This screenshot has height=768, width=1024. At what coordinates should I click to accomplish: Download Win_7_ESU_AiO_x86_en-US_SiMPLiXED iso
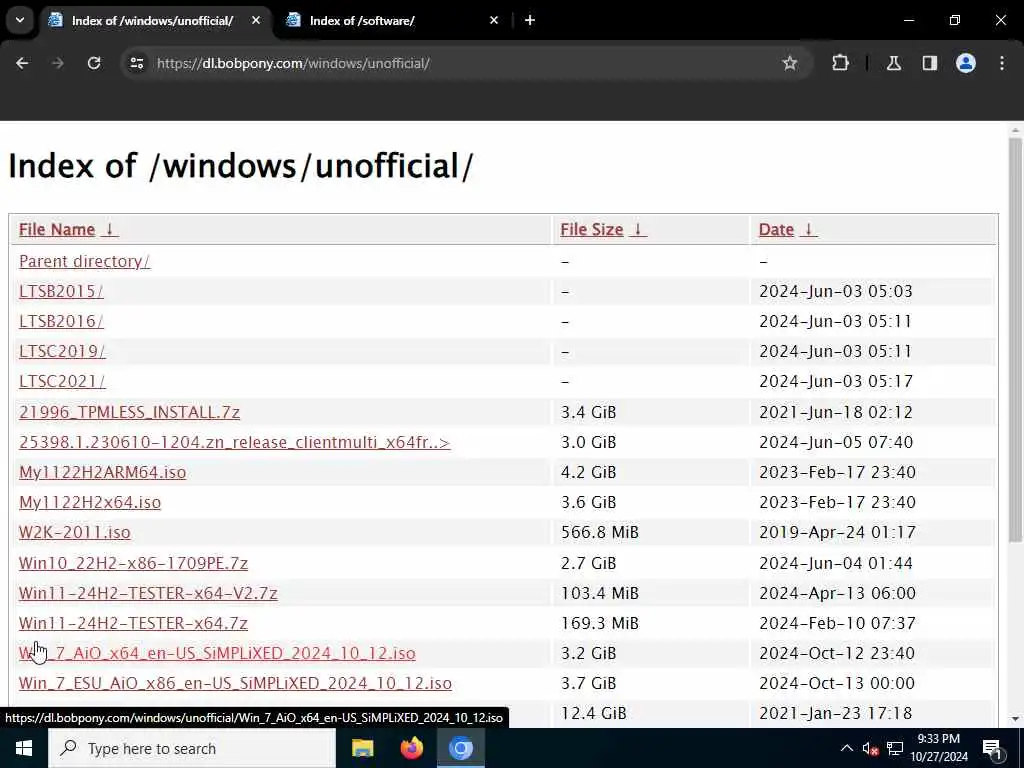[x=235, y=683]
